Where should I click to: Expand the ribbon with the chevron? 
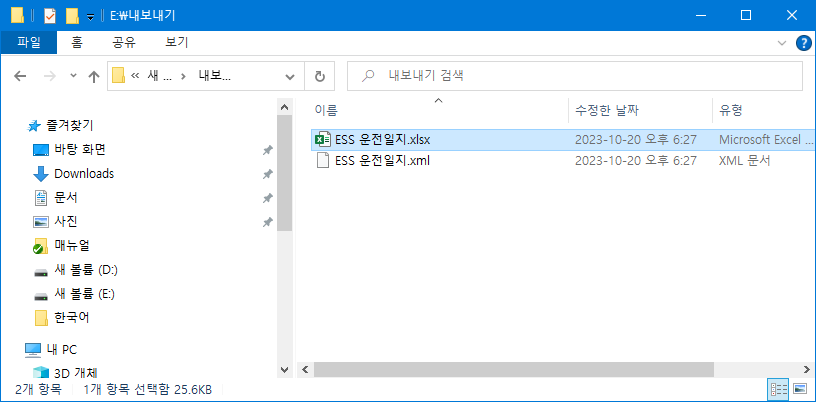[x=781, y=43]
